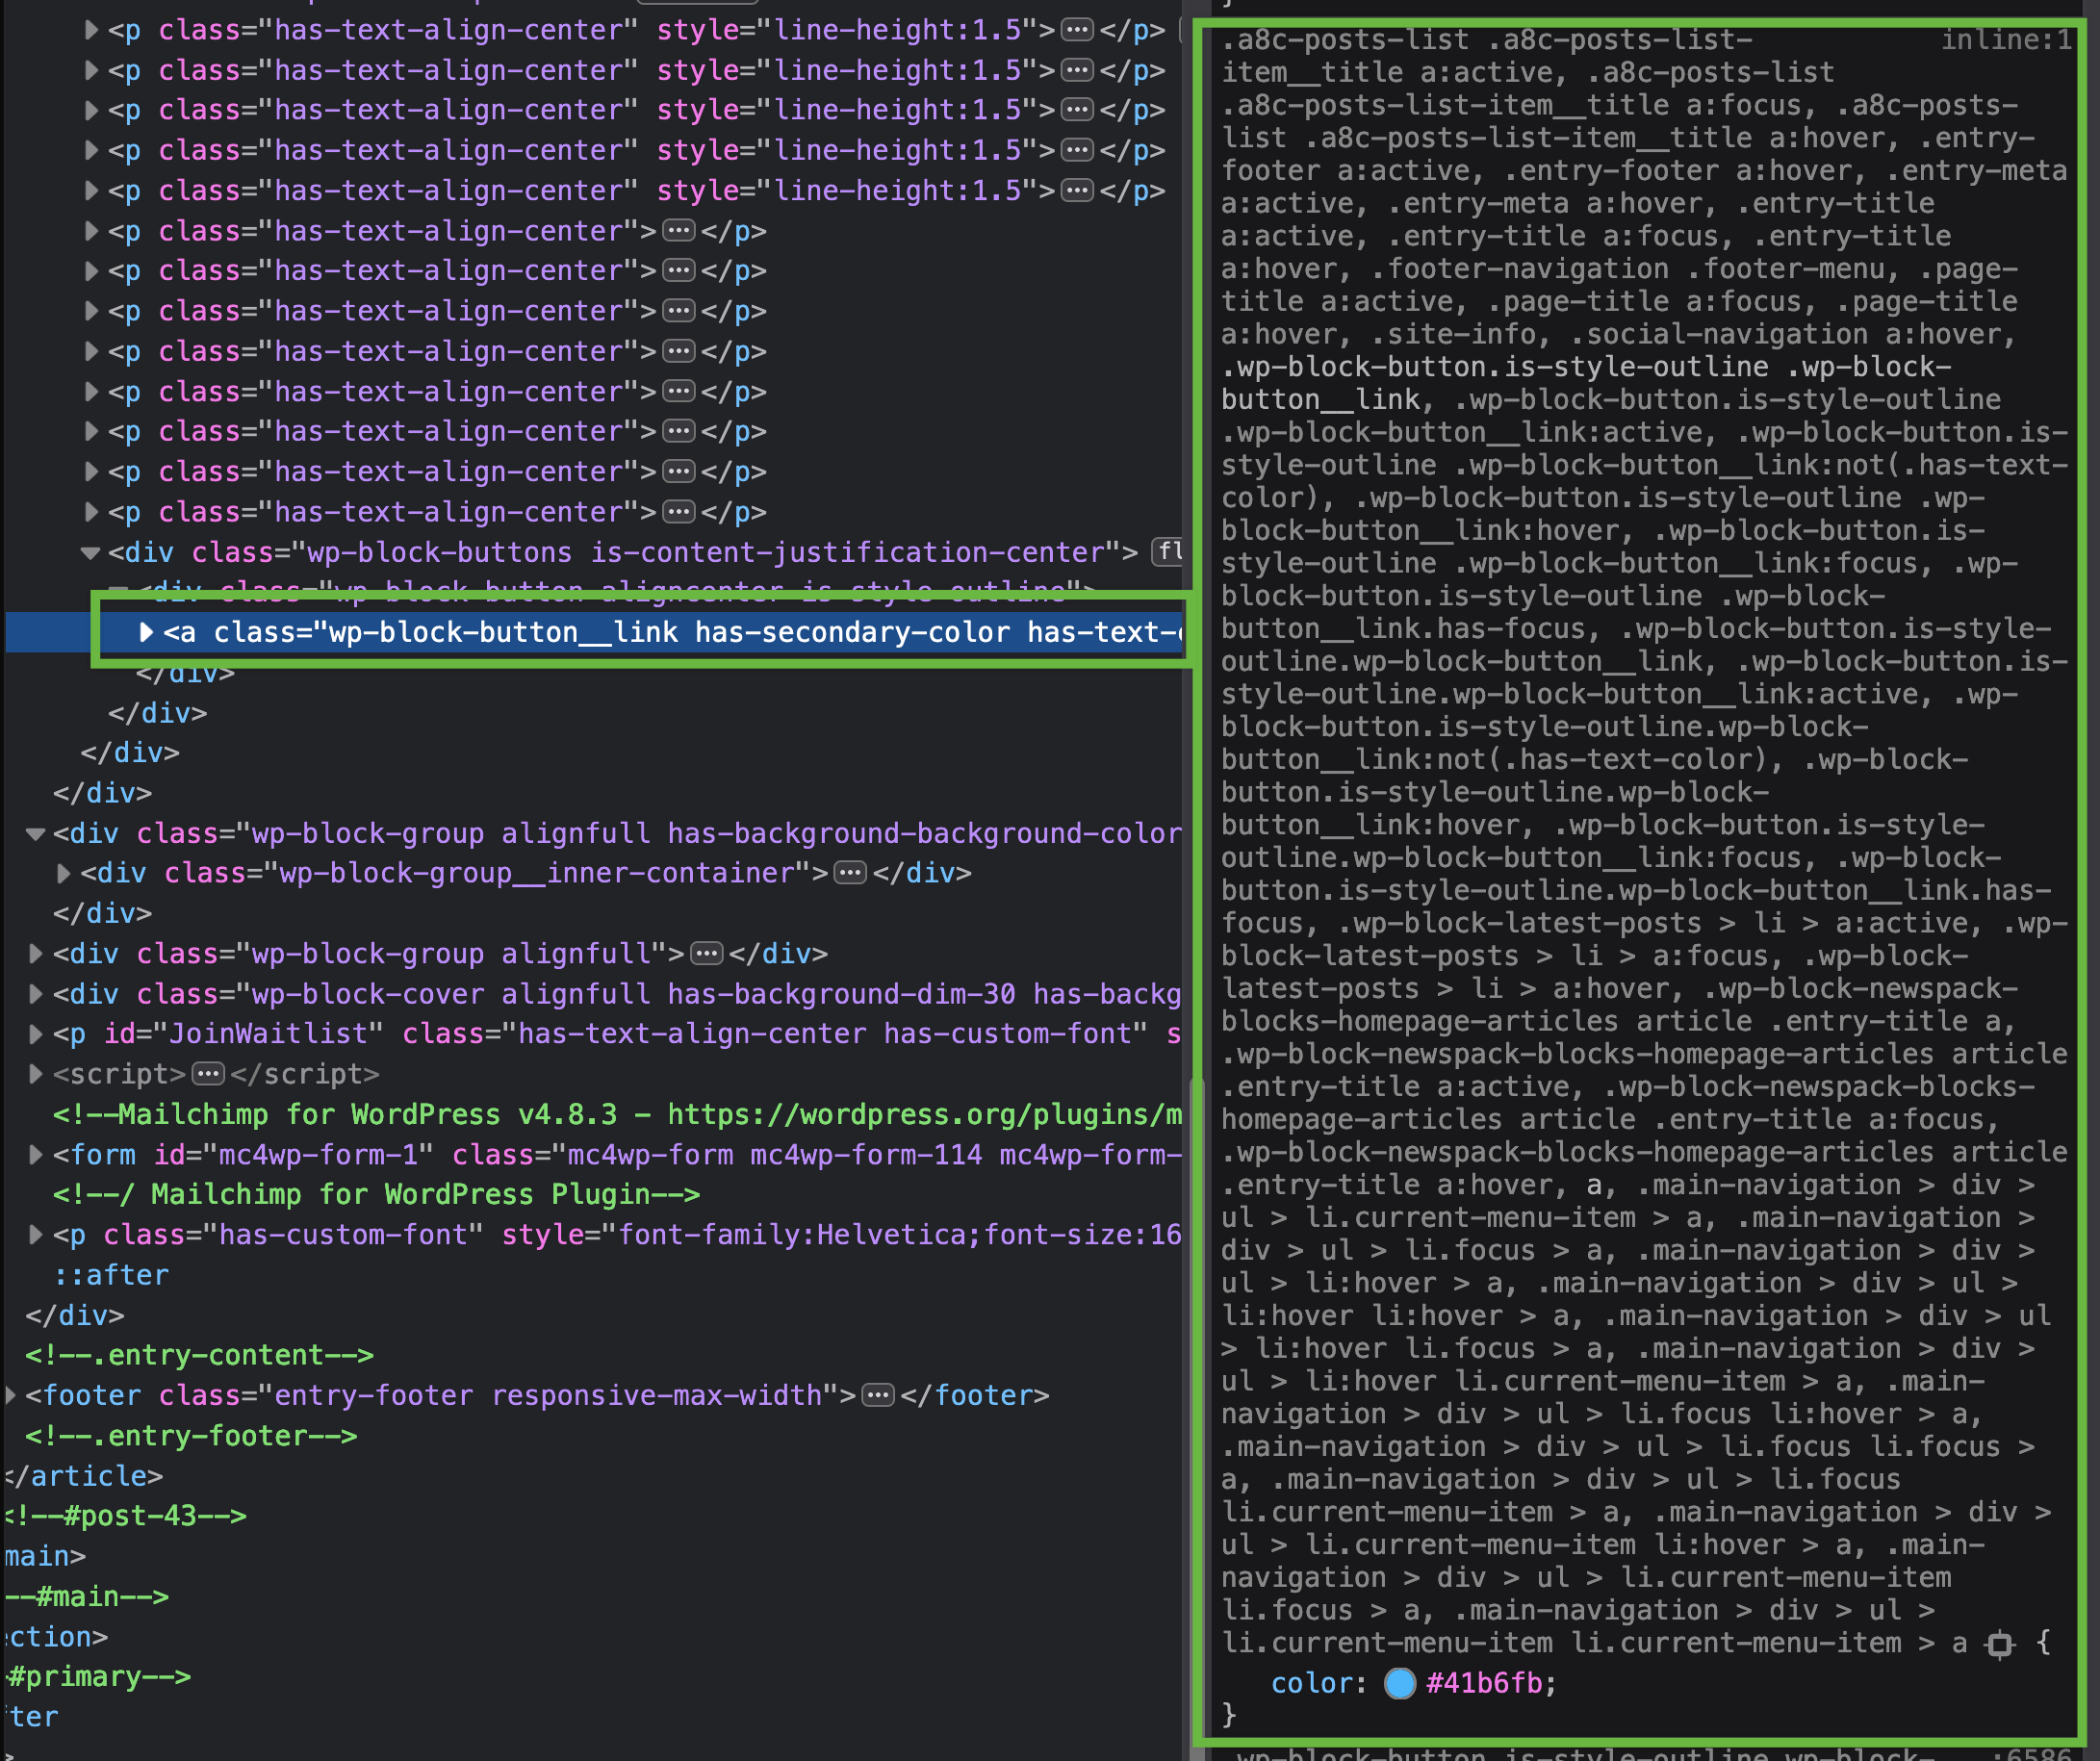The image size is (2100, 1761).
Task: Expand the mc4wp-form-1 form element
Action: tap(36, 1154)
